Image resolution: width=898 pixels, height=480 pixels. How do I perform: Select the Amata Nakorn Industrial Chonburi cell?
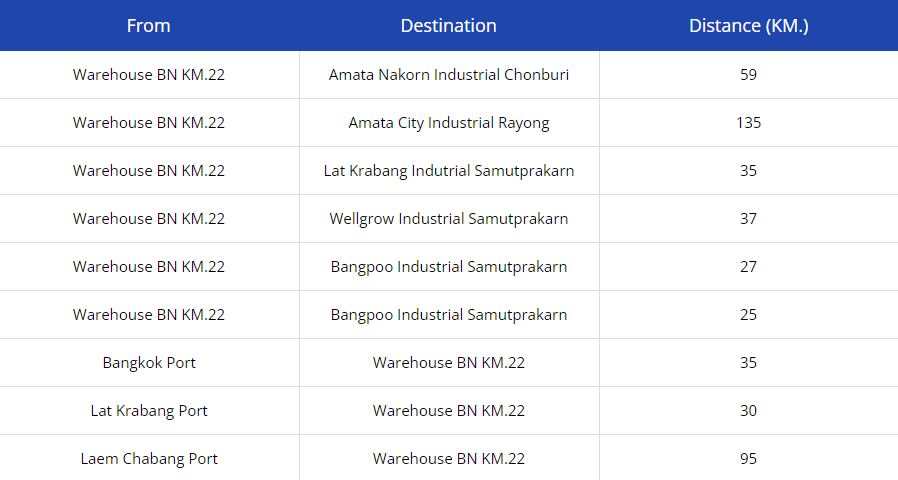pyautogui.click(x=448, y=74)
